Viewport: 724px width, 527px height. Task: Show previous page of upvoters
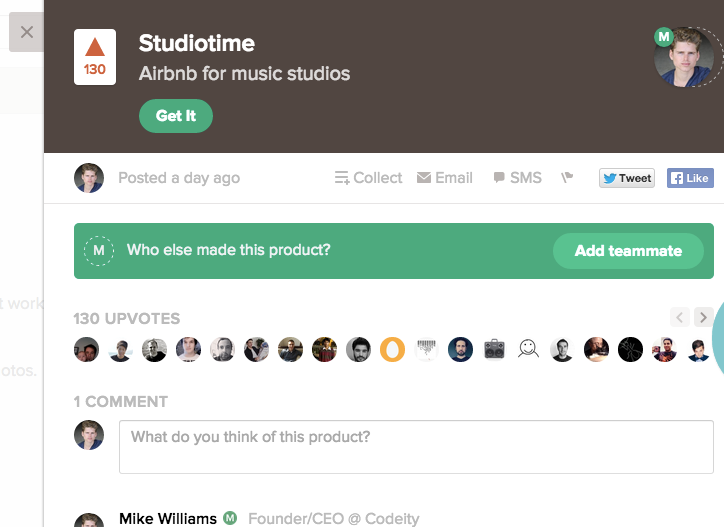680,317
